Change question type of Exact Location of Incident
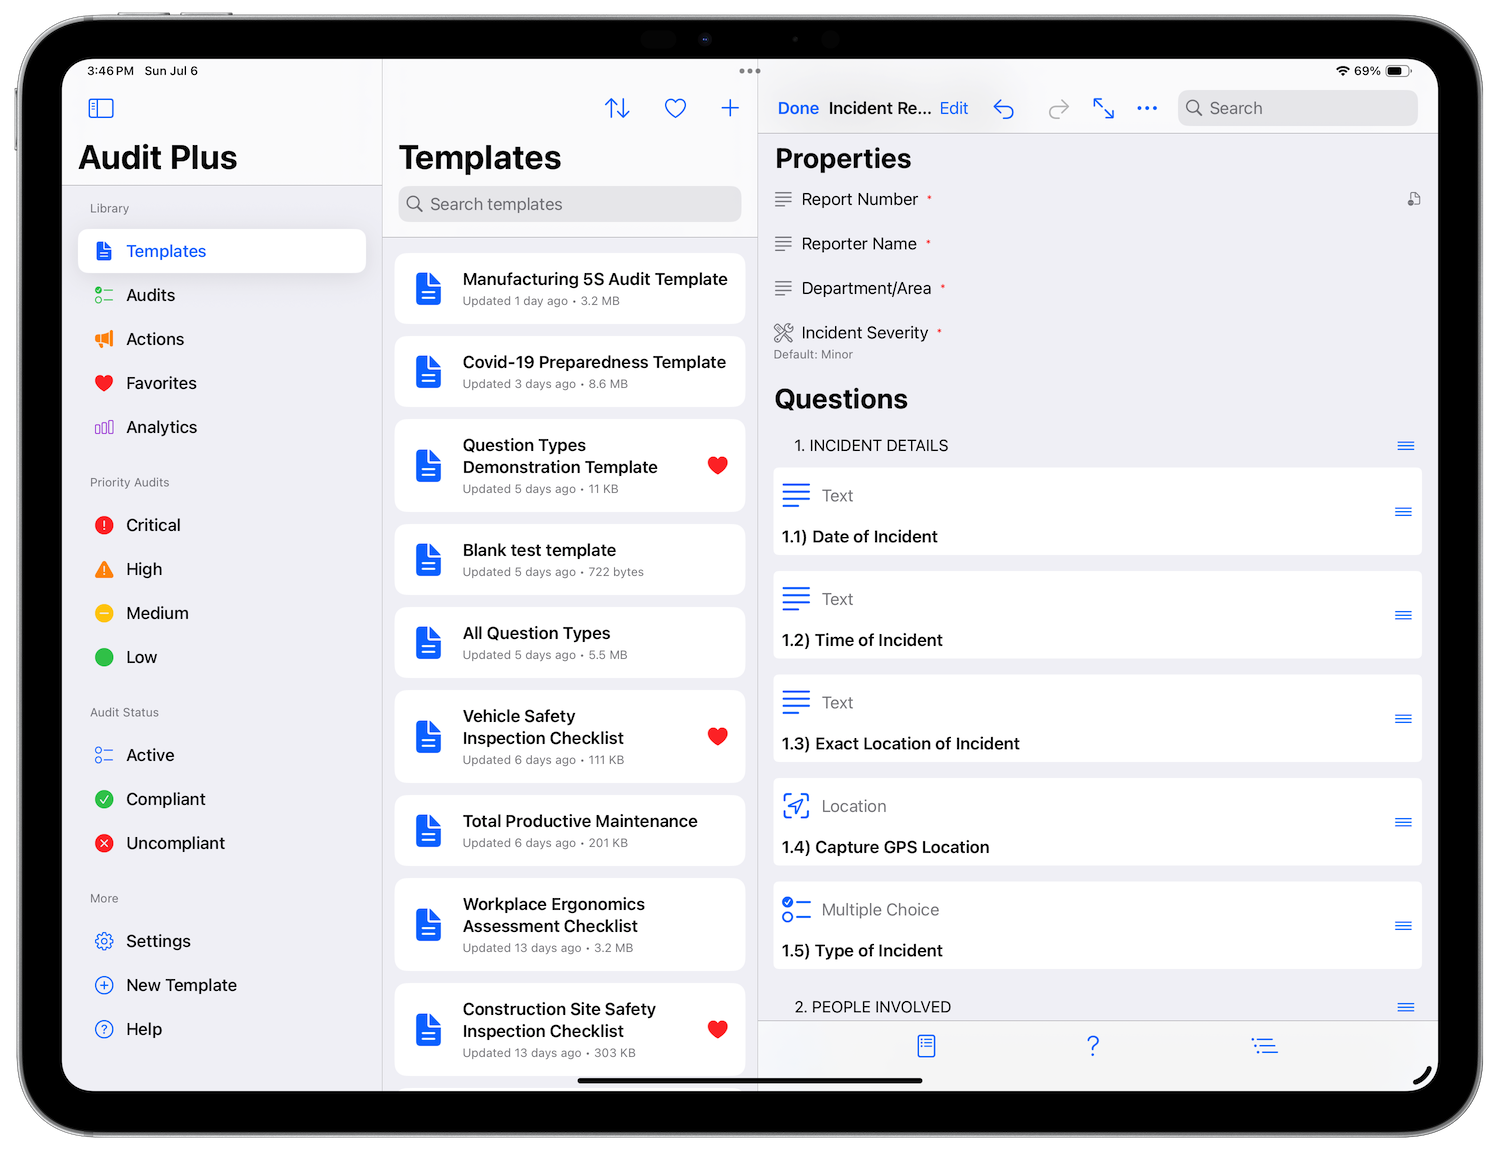 (x=818, y=702)
